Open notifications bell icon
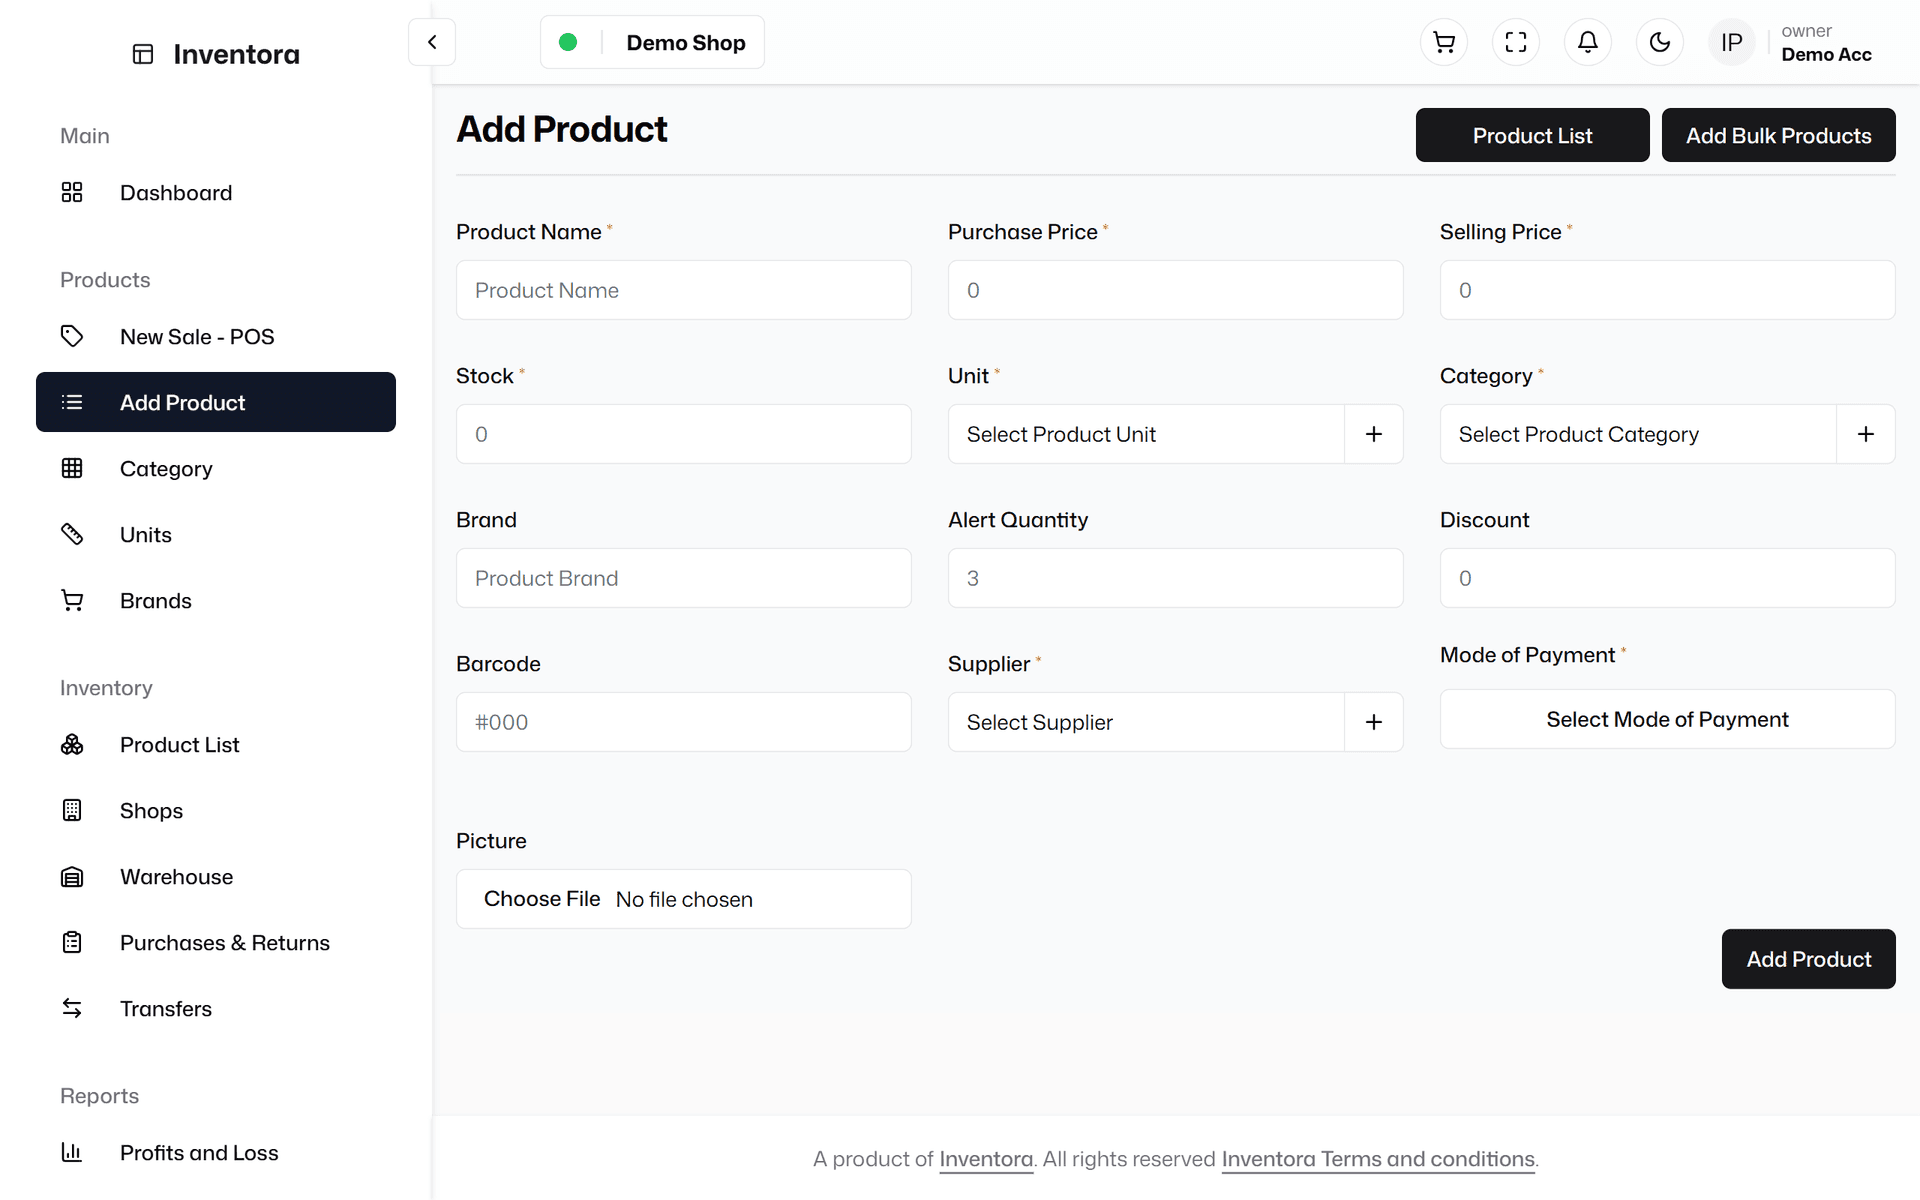This screenshot has height=1200, width=1920. click(x=1588, y=42)
